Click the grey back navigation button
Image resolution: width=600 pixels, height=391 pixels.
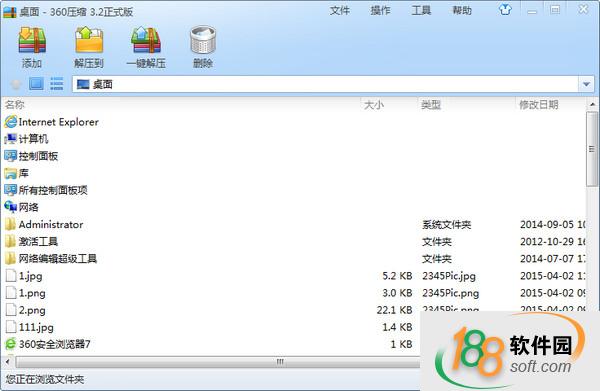pos(16,84)
